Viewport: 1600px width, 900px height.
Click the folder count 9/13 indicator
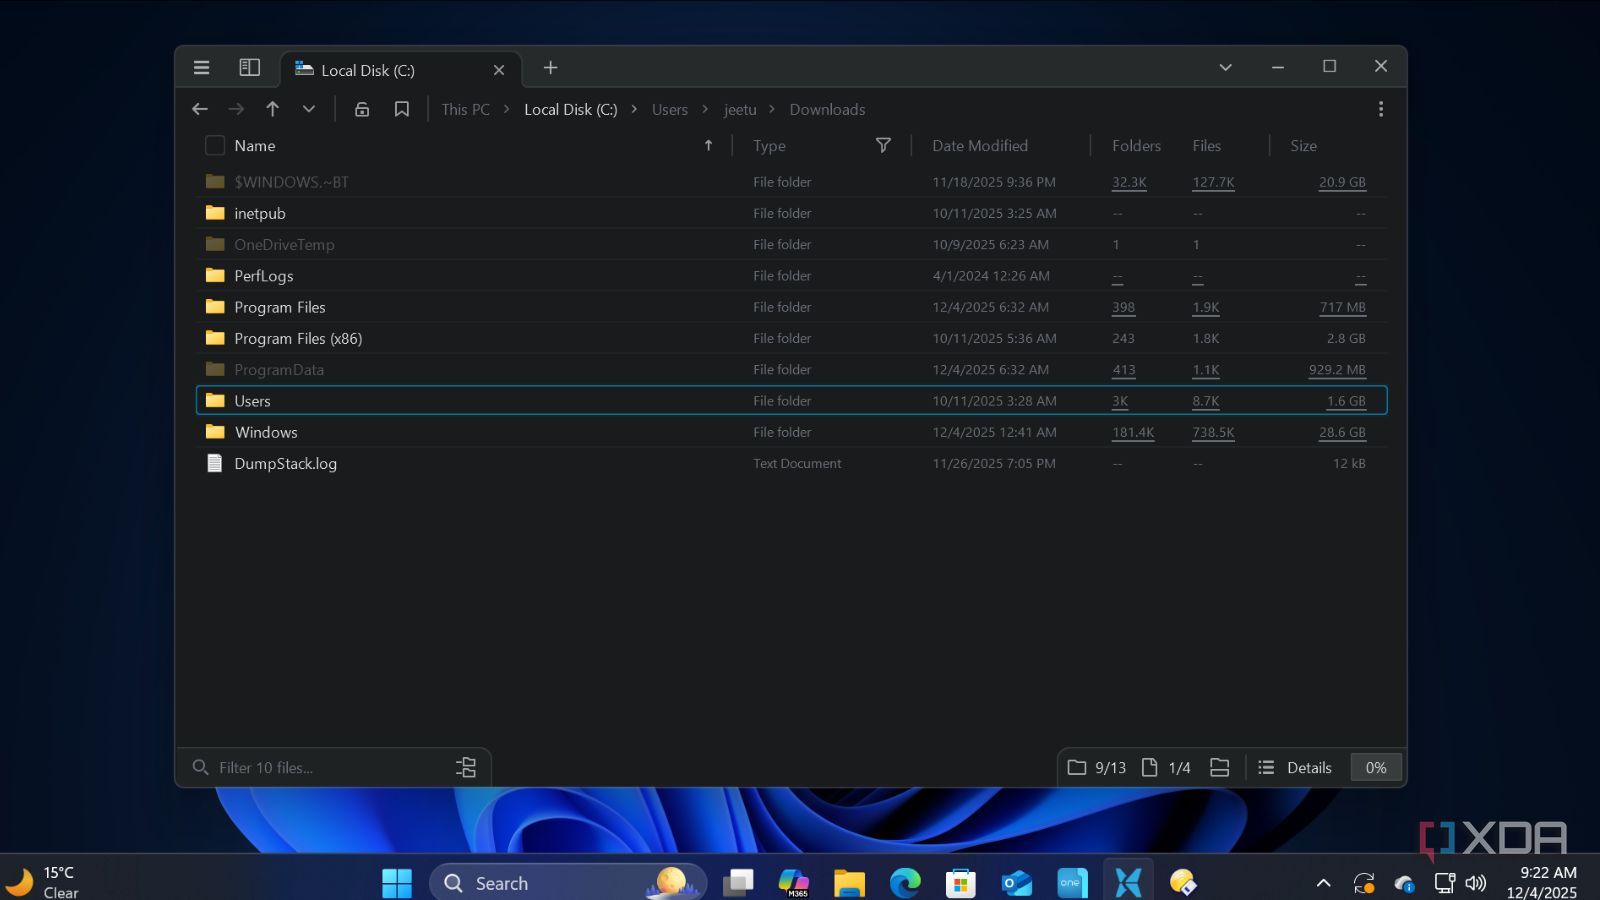coord(1097,768)
